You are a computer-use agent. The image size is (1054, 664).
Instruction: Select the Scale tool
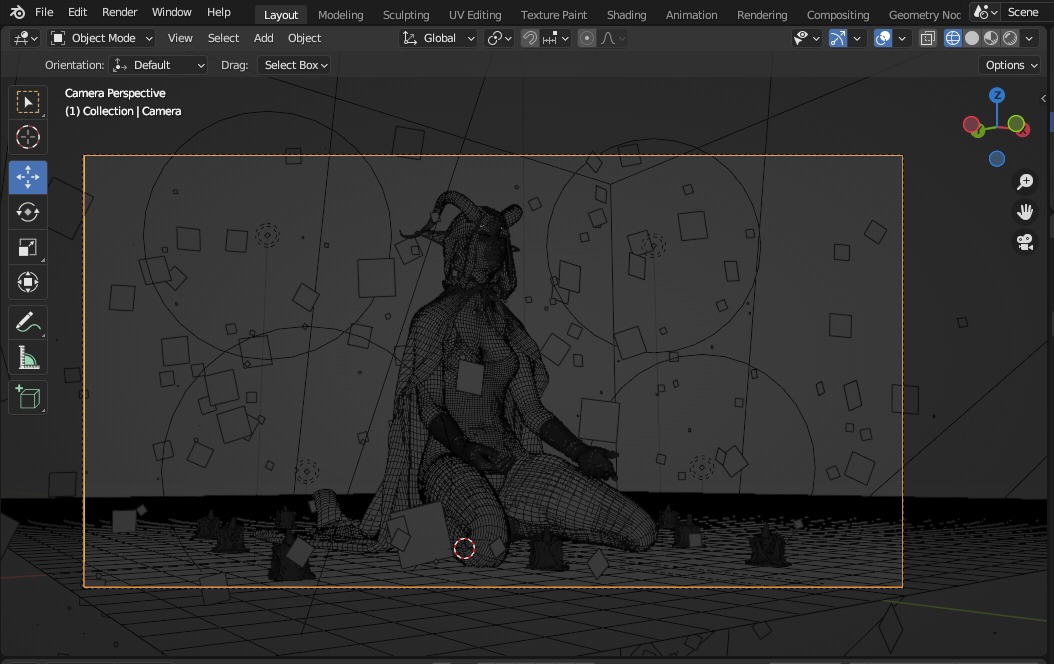coord(28,247)
